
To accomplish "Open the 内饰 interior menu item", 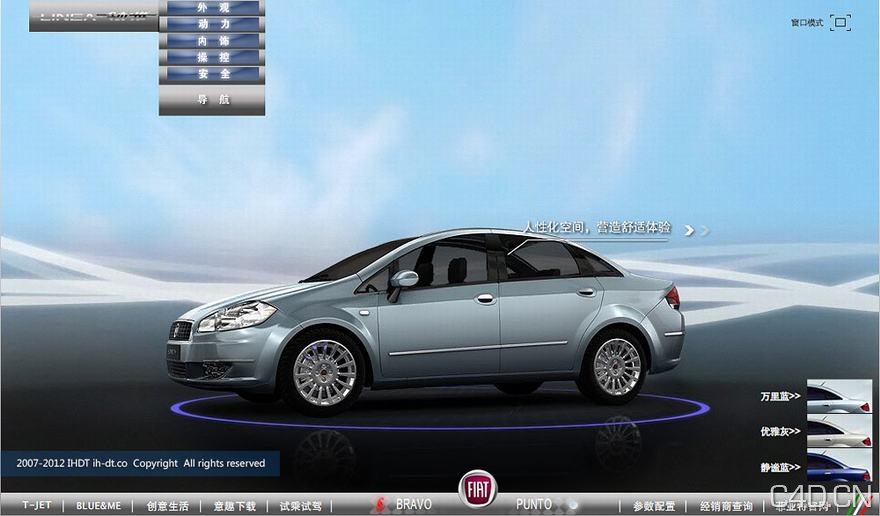I will coord(212,41).
